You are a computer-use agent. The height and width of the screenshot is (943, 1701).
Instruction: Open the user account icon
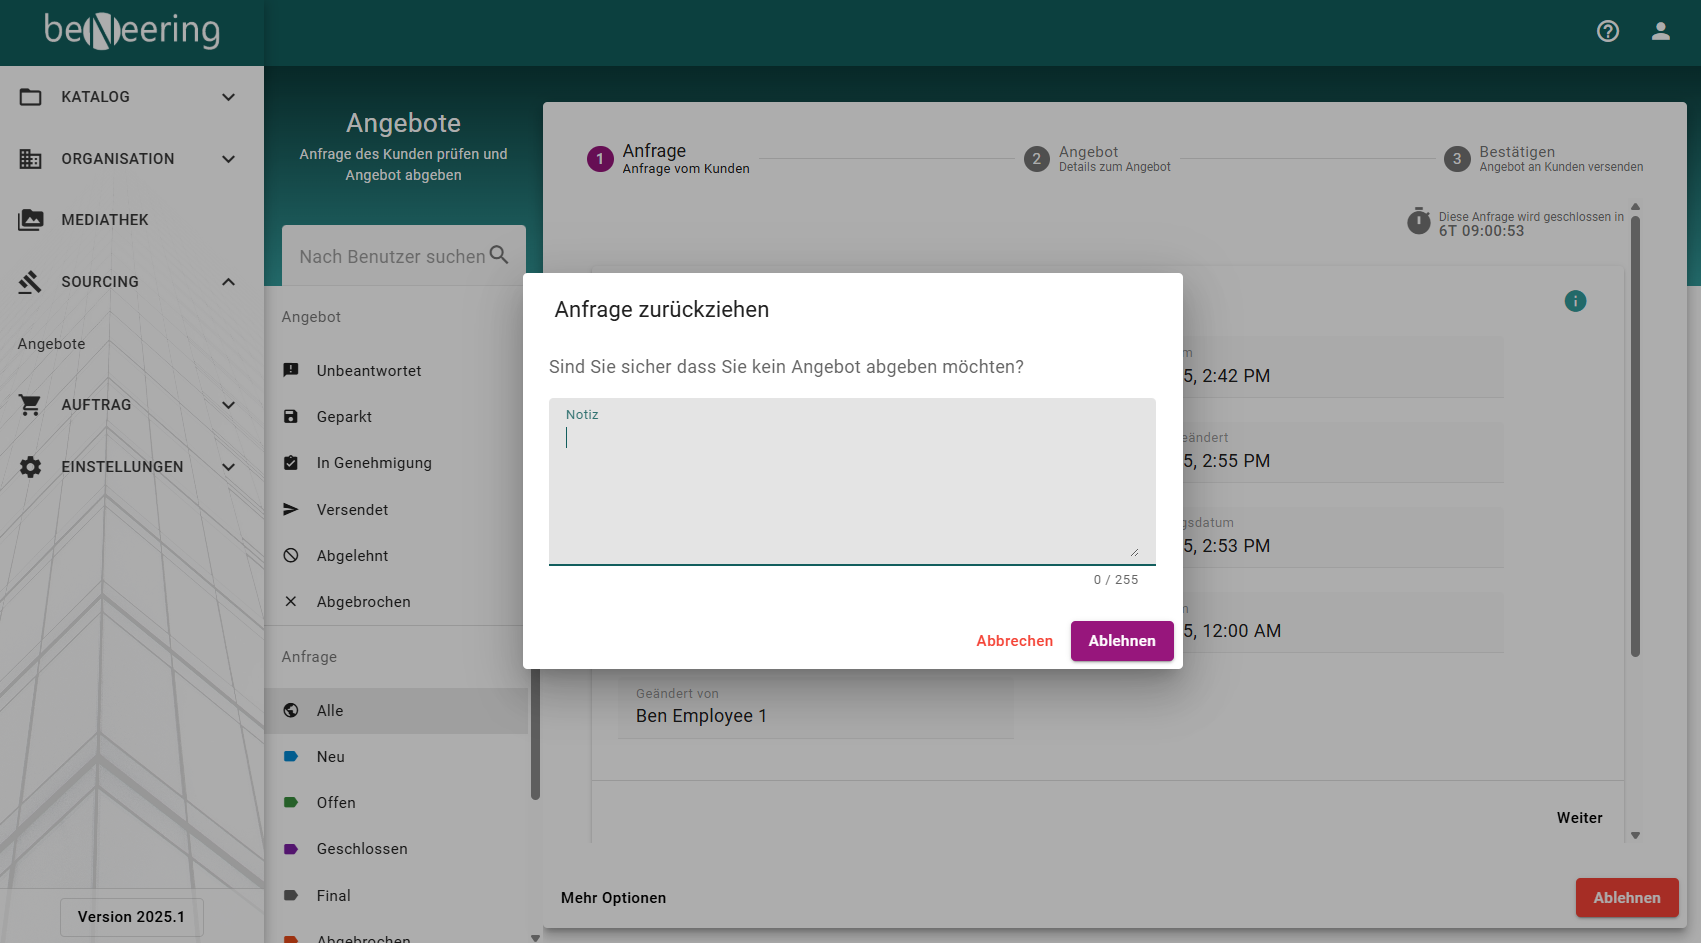[1661, 31]
